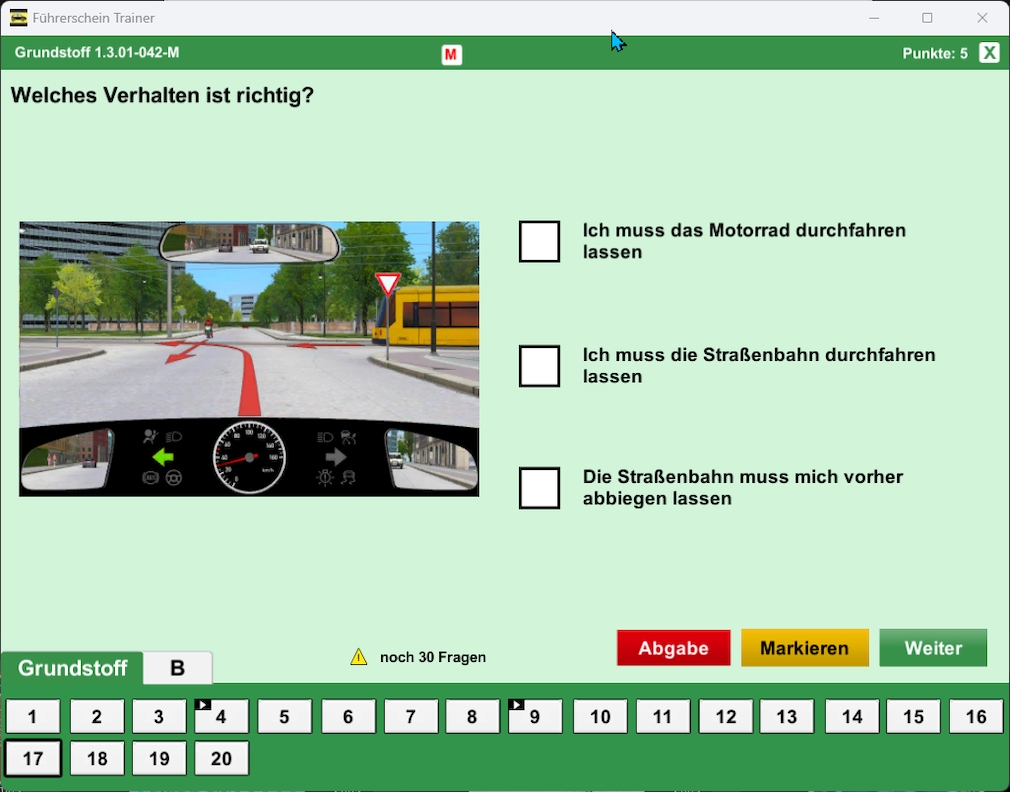Click the ABS icon on the instrument panel

pyautogui.click(x=152, y=477)
